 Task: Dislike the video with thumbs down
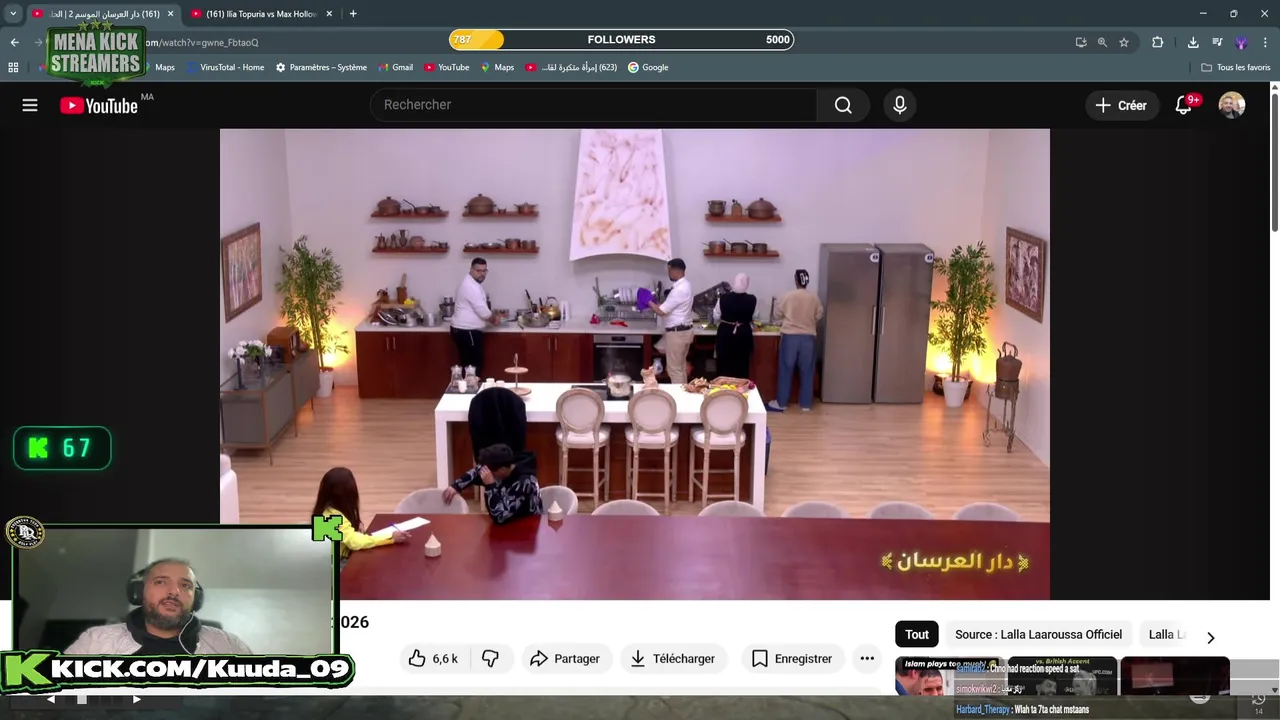490,658
